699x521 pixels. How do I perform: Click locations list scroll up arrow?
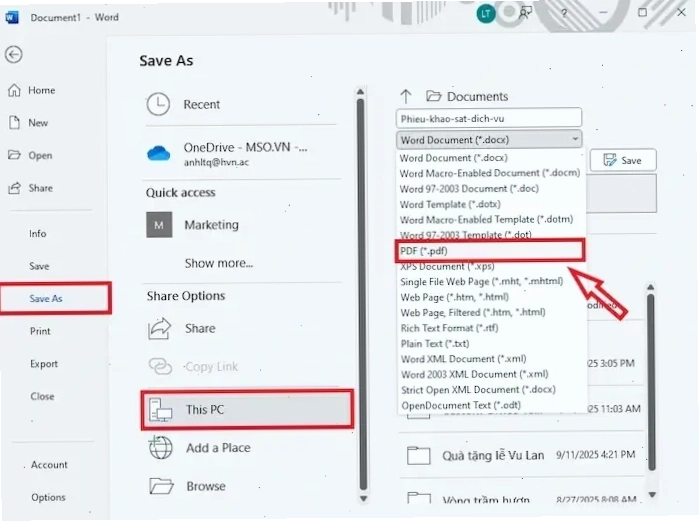tap(361, 92)
